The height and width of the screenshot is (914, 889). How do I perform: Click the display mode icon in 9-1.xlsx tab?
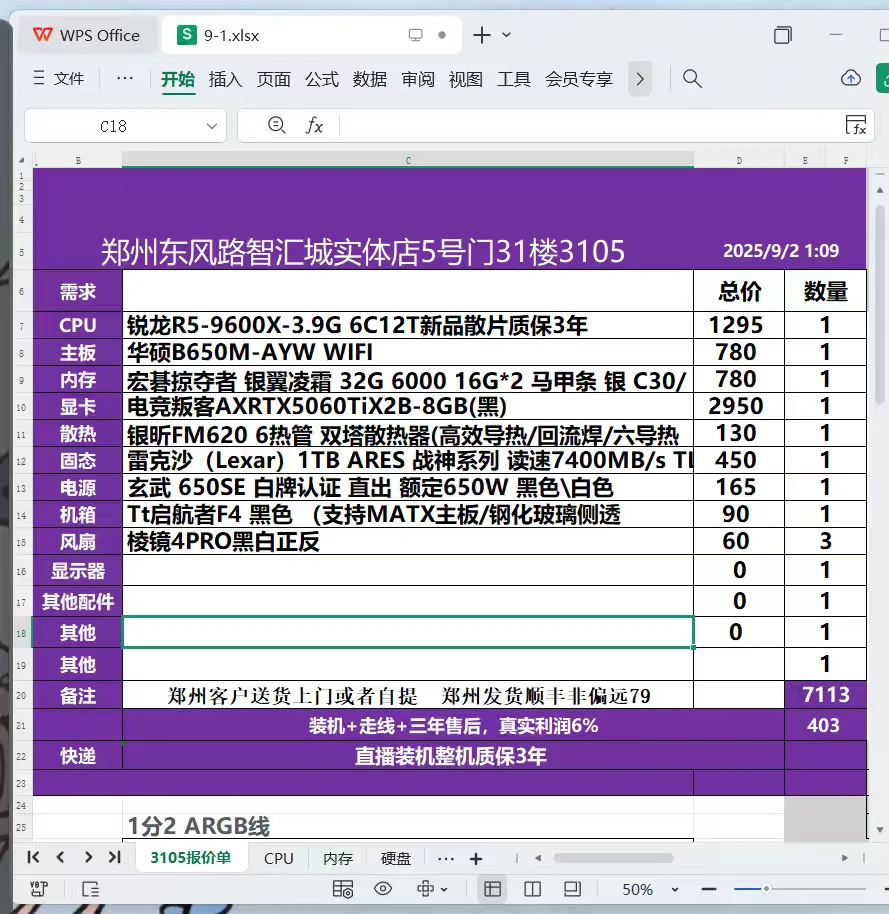coord(415,36)
